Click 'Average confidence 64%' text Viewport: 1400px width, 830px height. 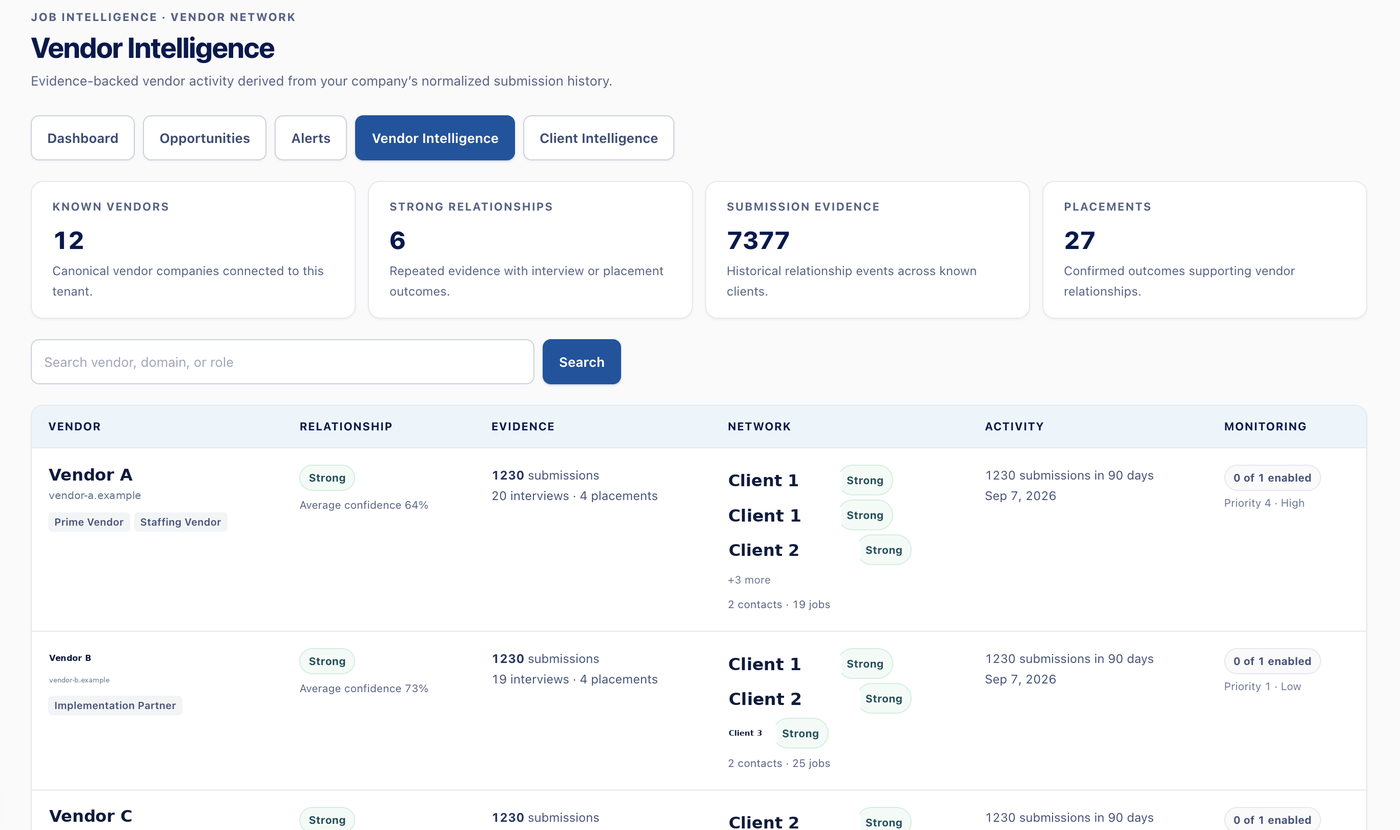click(364, 506)
